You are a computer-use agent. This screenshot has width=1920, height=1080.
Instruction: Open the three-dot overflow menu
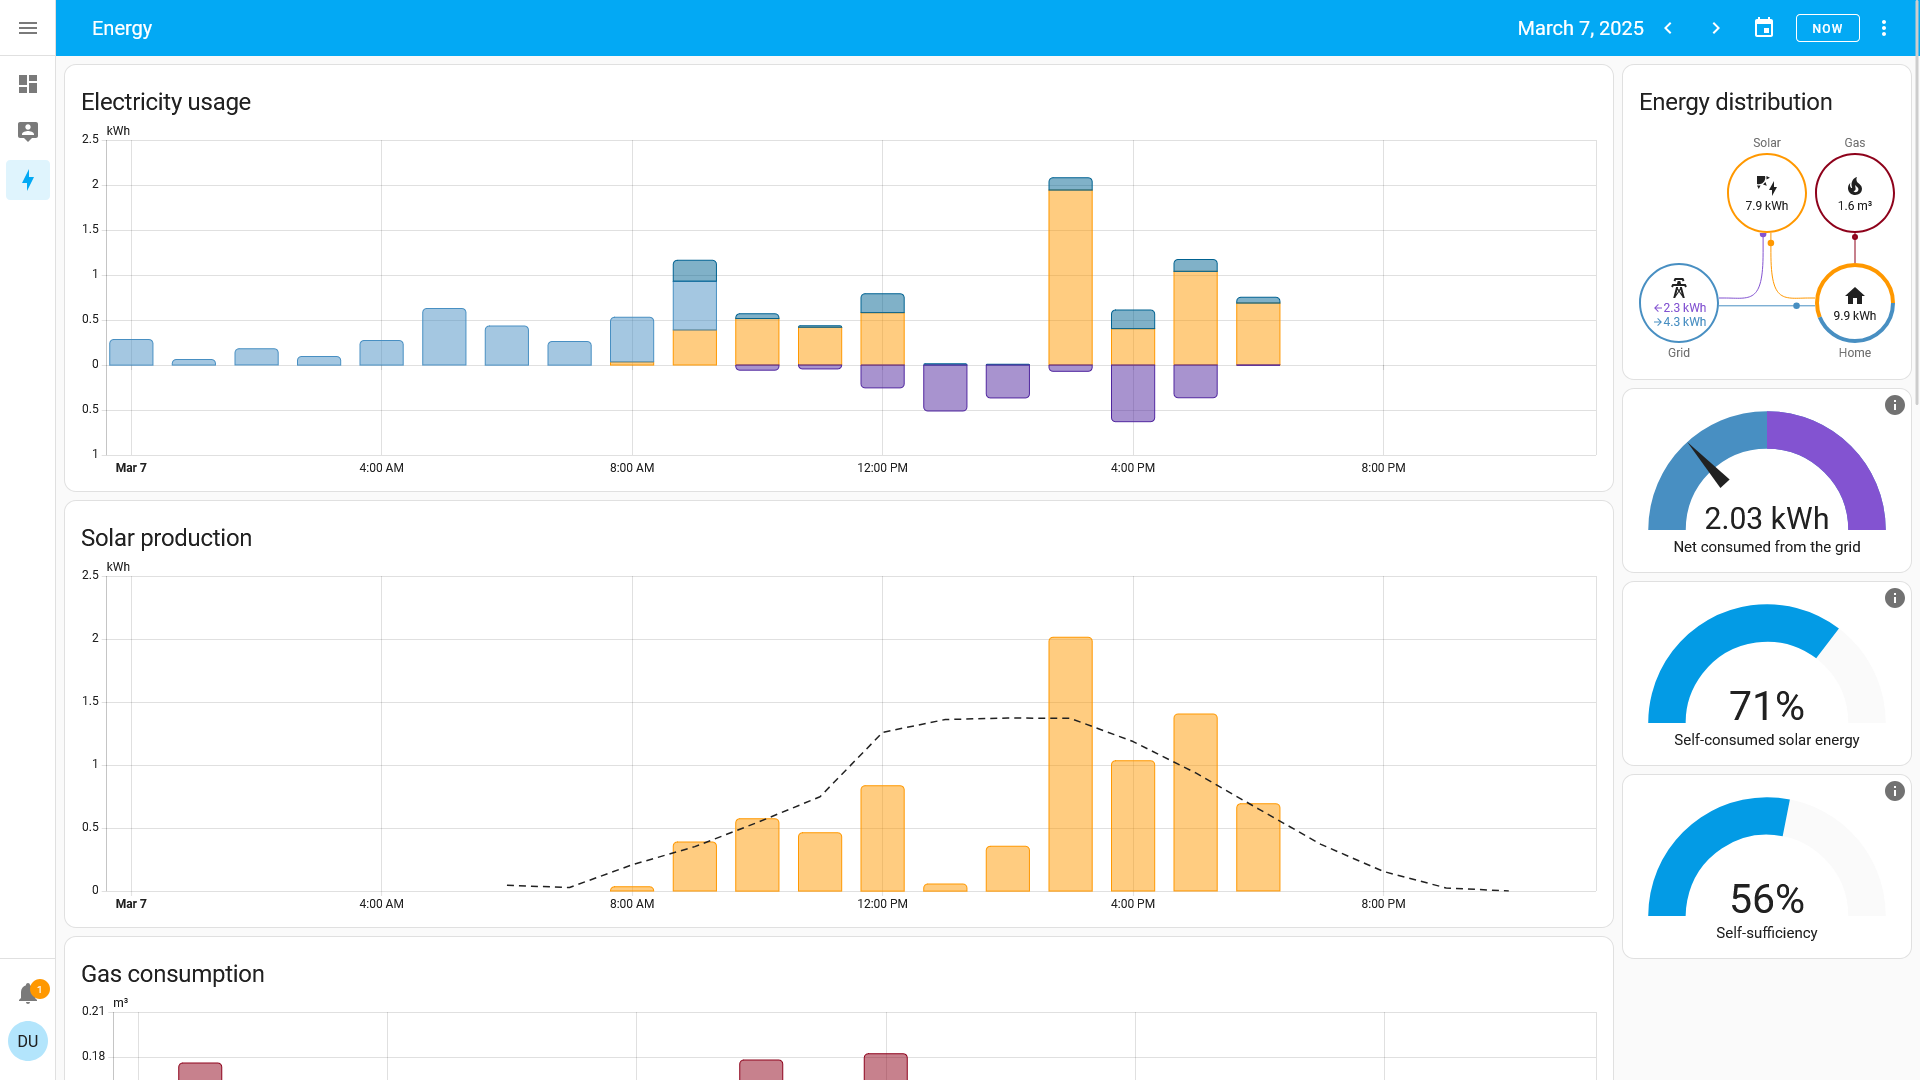1884,28
